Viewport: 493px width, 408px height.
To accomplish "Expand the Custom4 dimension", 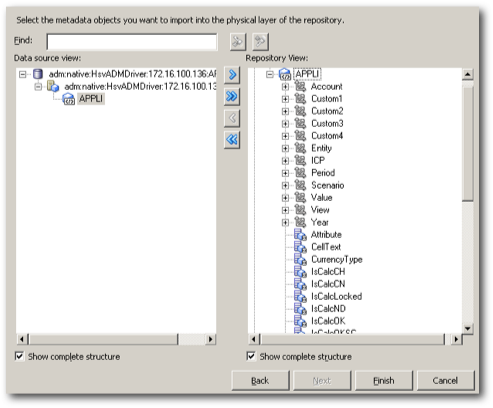I will [x=285, y=136].
